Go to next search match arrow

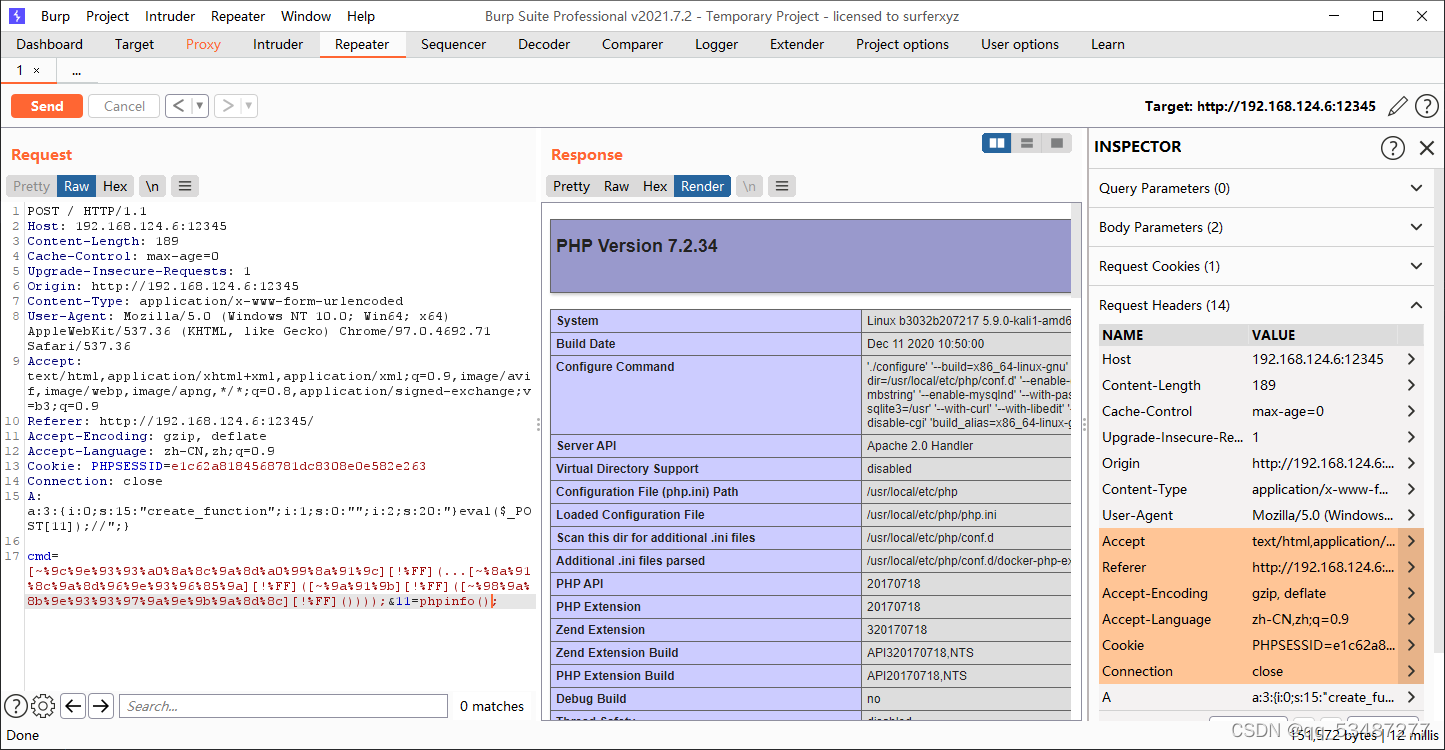101,706
